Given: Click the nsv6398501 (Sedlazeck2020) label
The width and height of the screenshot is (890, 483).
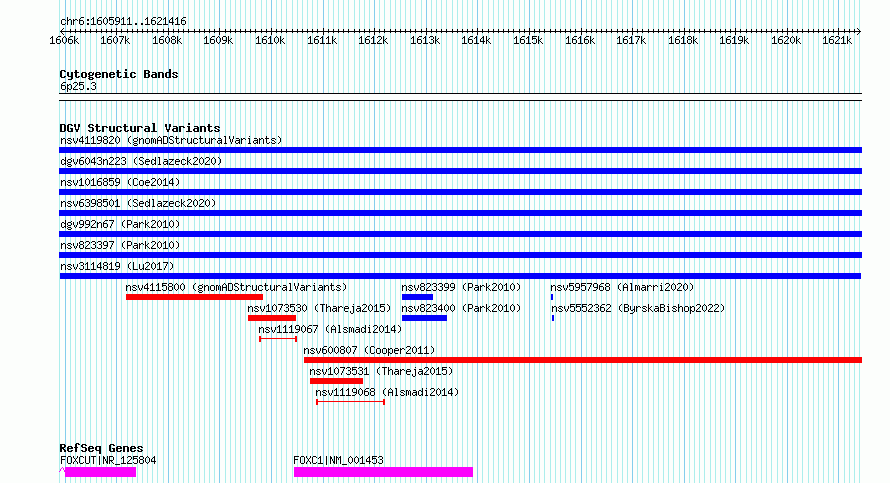Looking at the screenshot, I should click(x=138, y=203).
